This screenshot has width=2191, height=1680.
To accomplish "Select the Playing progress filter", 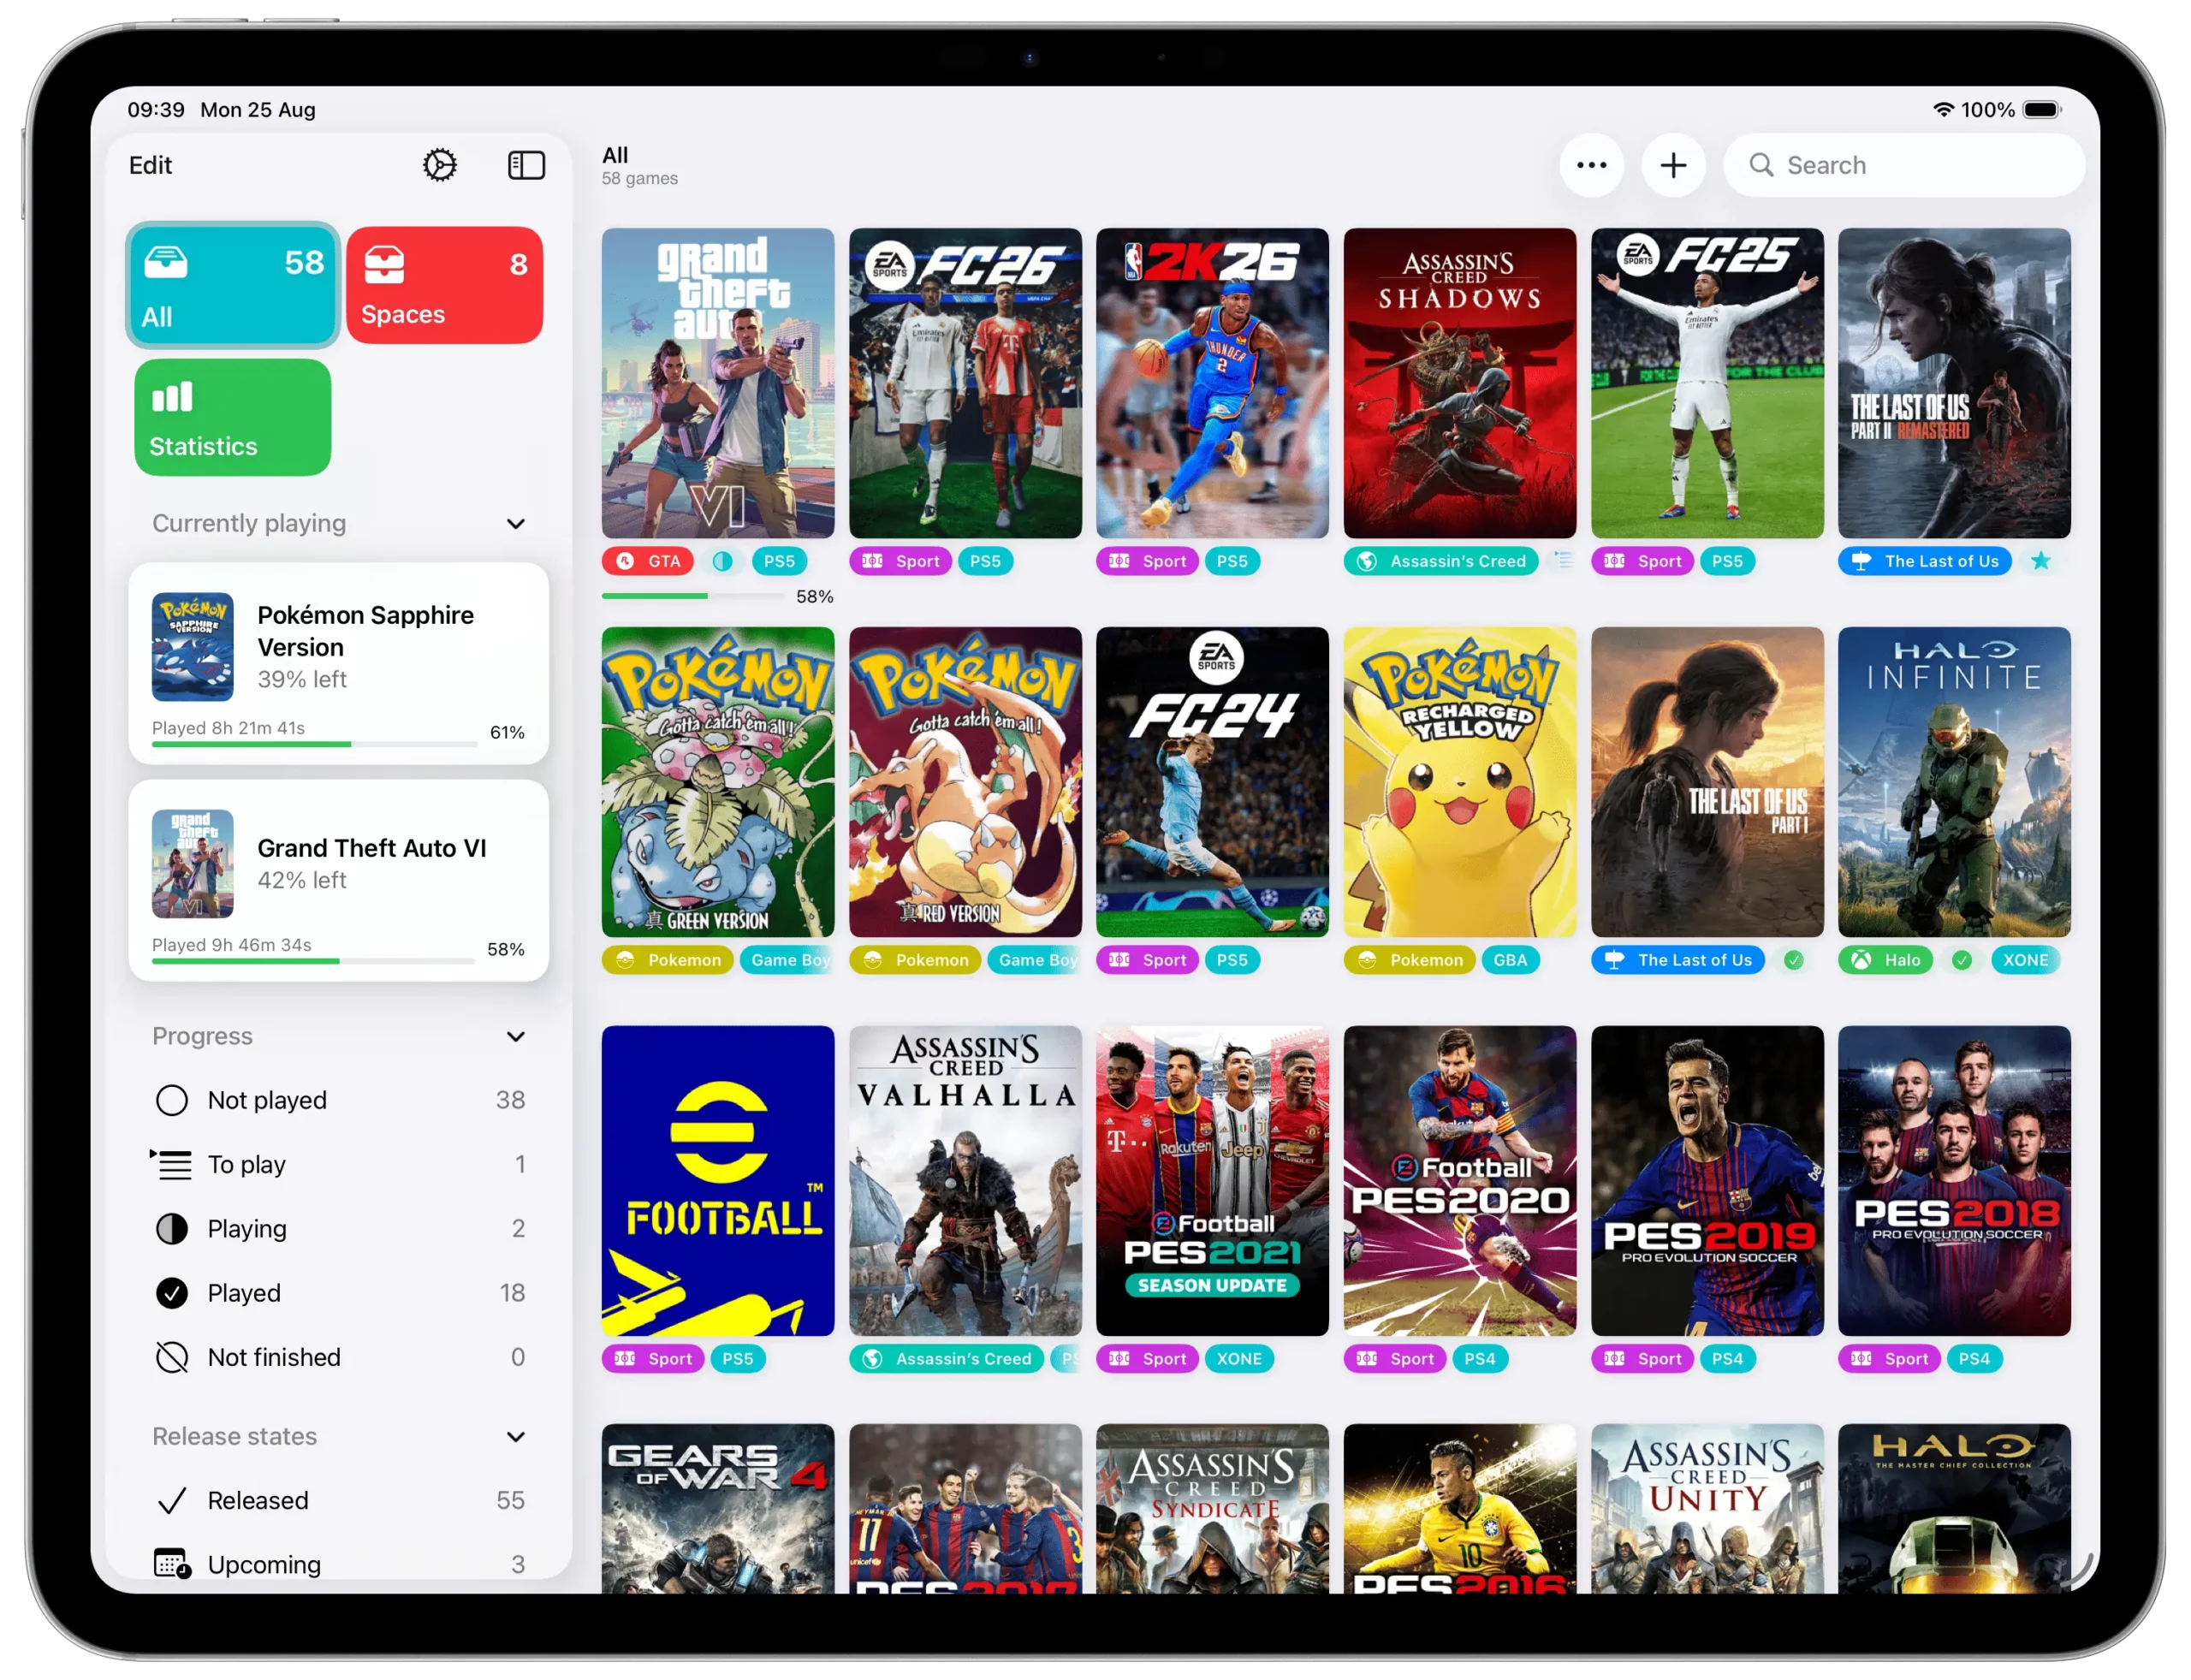I will (x=247, y=1229).
